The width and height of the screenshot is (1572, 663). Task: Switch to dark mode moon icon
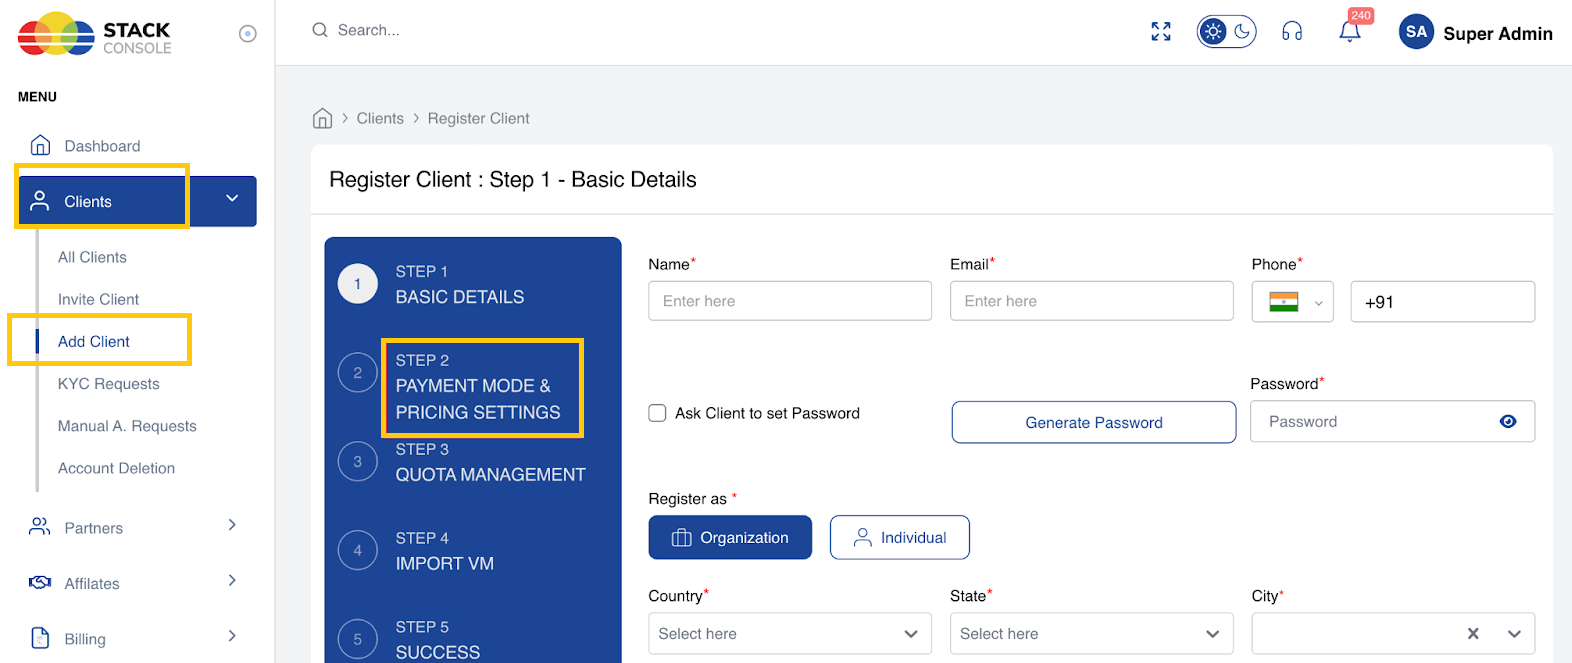(1242, 32)
